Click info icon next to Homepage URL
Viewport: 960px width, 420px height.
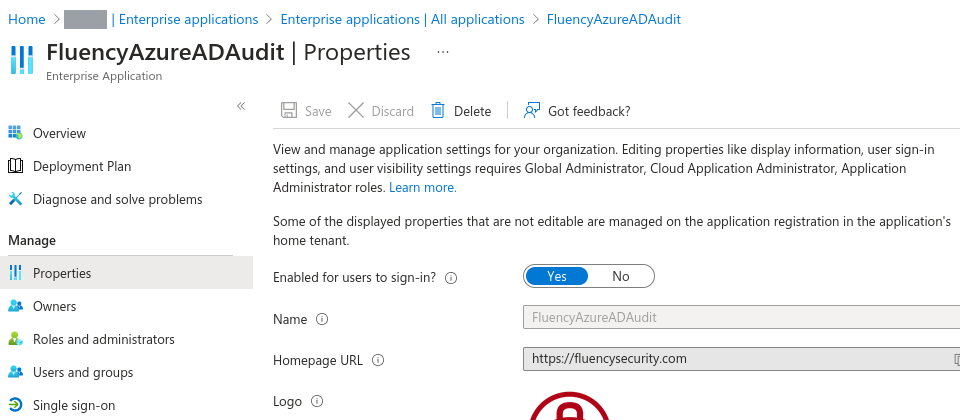(378, 360)
